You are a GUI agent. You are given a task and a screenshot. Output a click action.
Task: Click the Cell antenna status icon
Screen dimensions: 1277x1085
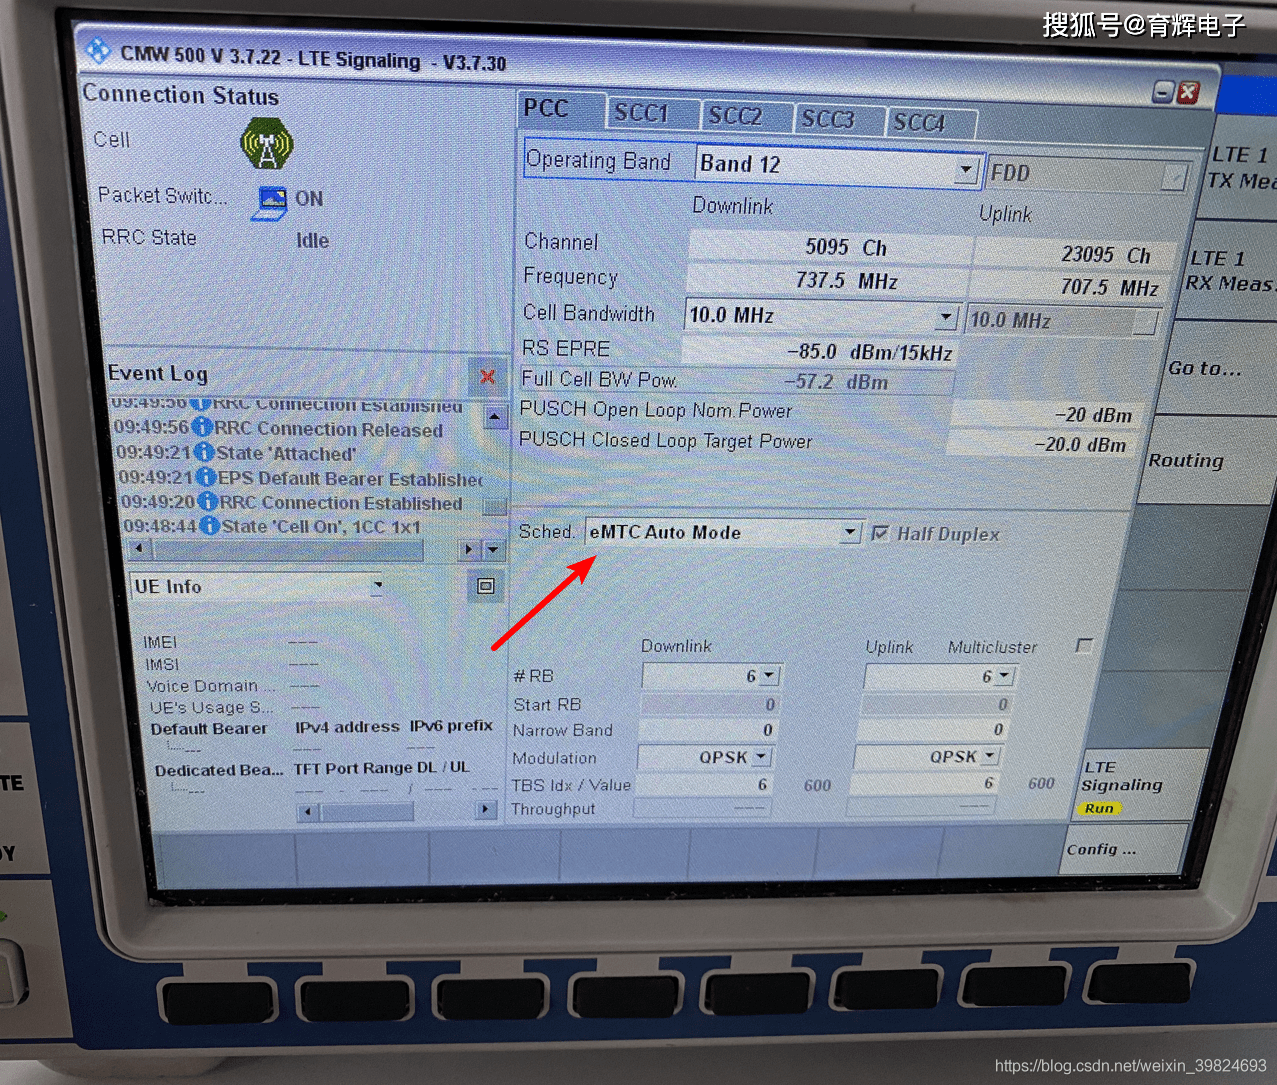pyautogui.click(x=265, y=144)
